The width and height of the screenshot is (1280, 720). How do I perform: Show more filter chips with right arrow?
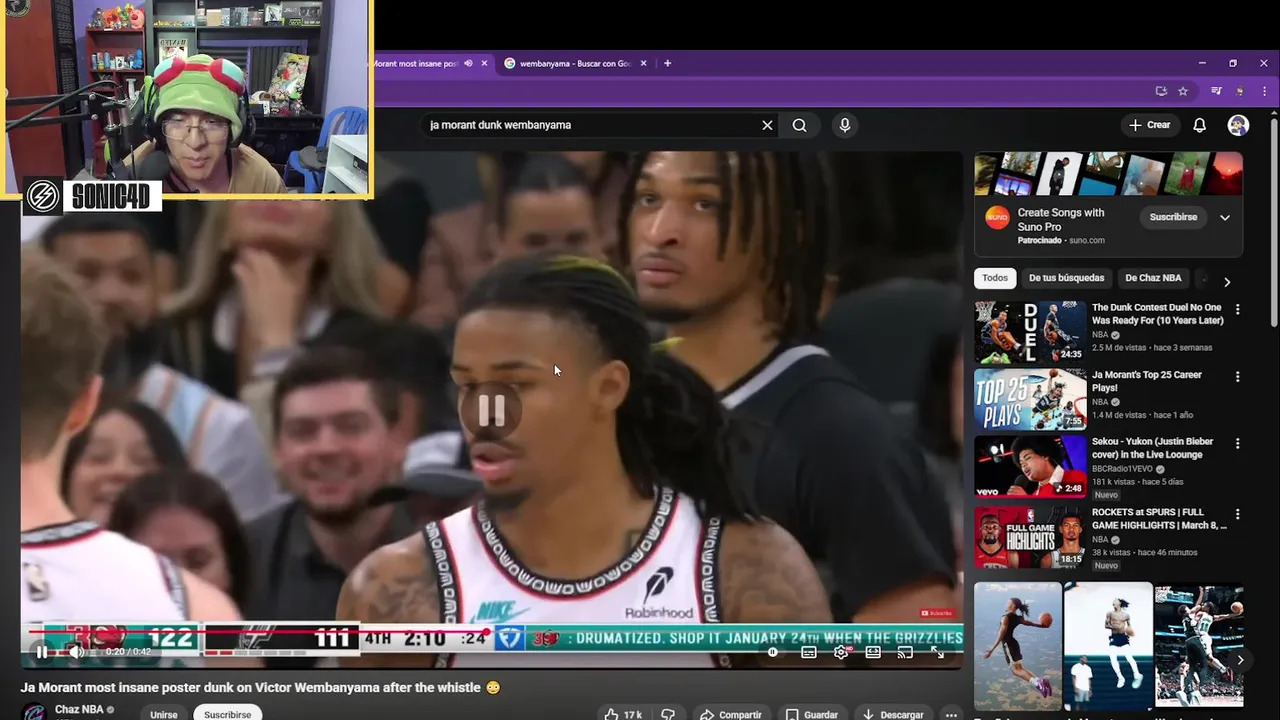pos(1227,282)
